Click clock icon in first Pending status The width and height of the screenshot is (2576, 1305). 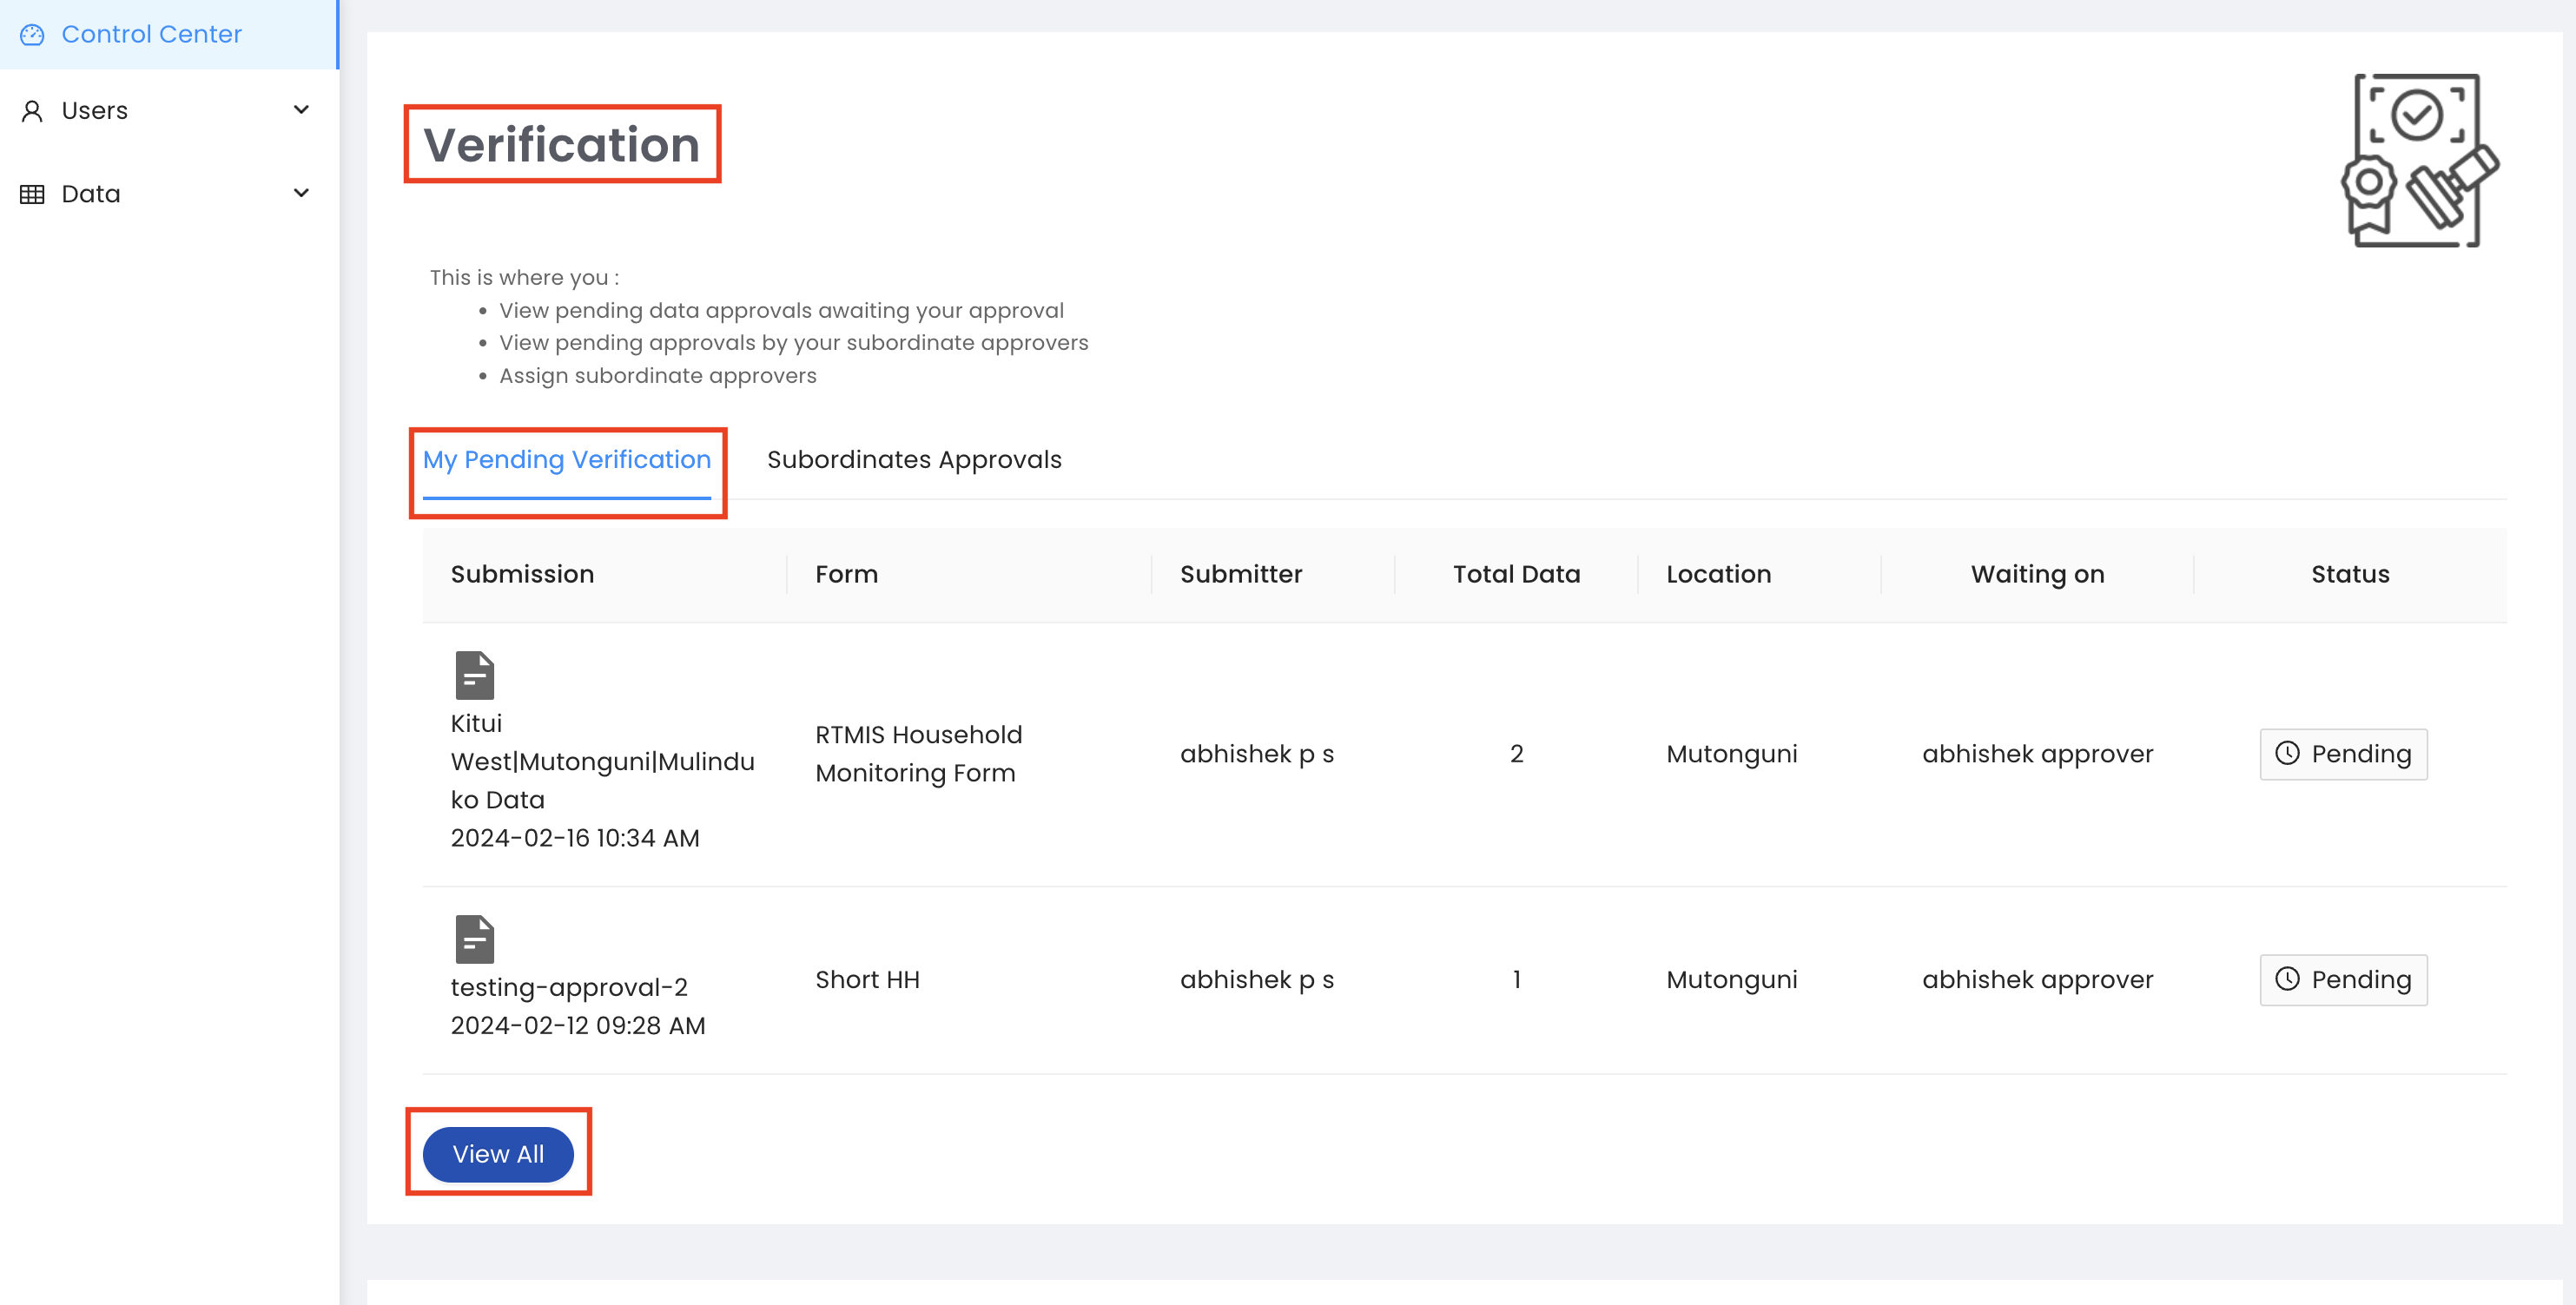pos(2287,753)
